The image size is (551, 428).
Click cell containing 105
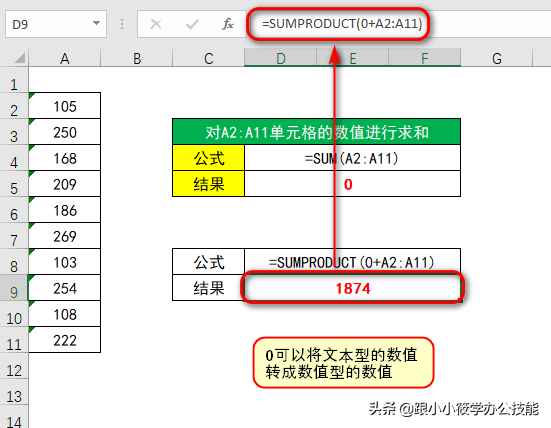[65, 106]
